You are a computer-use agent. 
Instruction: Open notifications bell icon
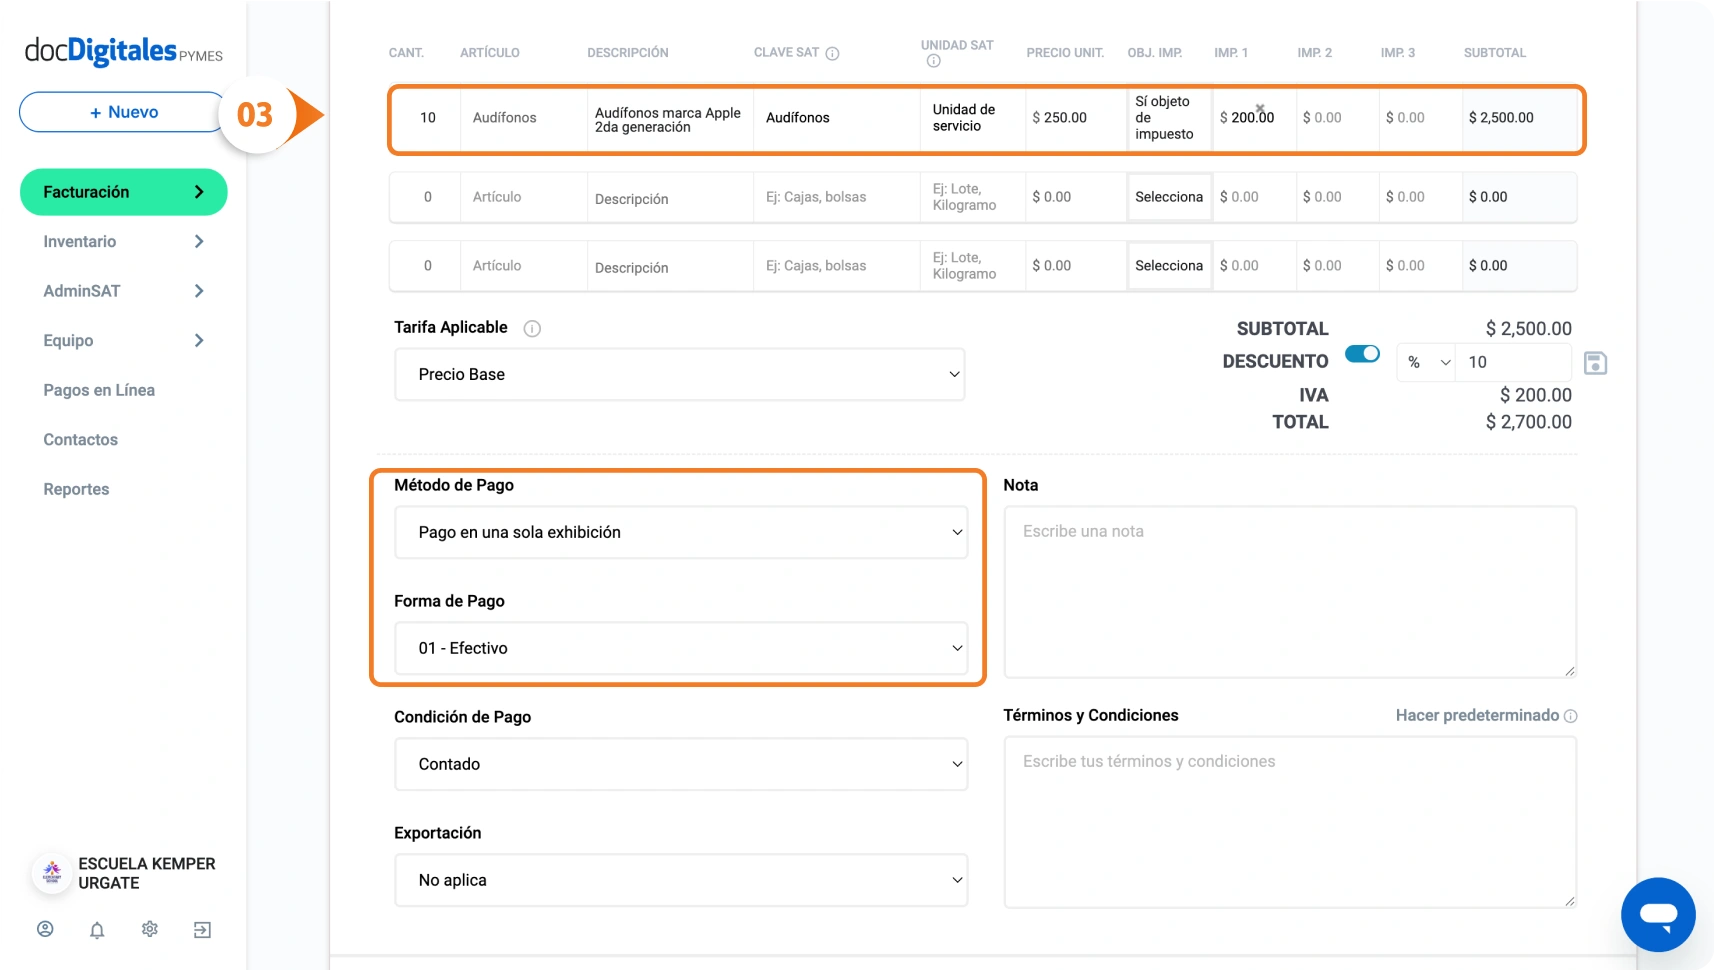[x=97, y=930]
